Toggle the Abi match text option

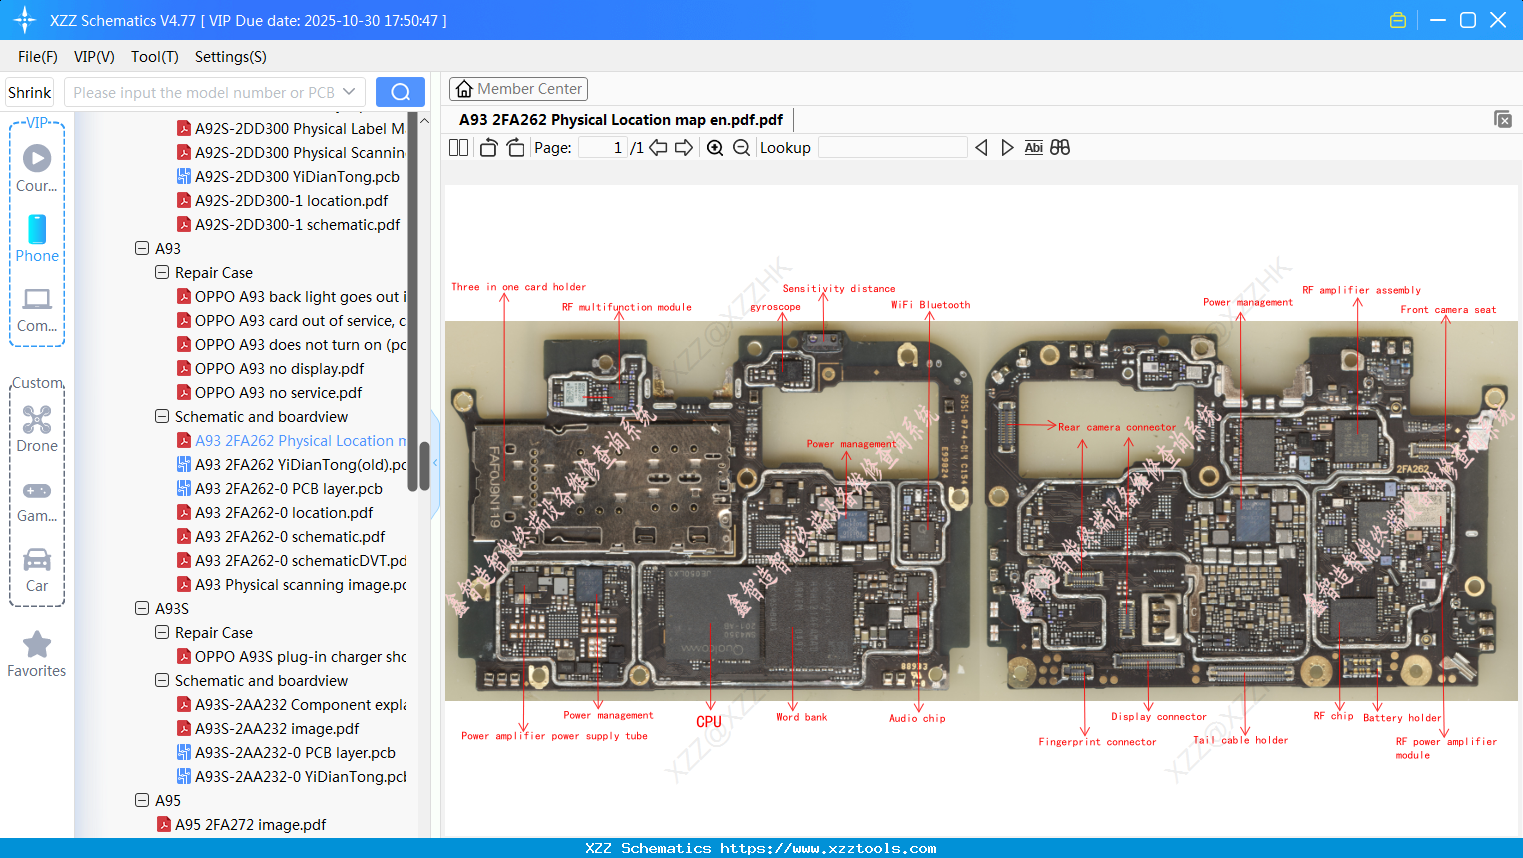click(1033, 148)
